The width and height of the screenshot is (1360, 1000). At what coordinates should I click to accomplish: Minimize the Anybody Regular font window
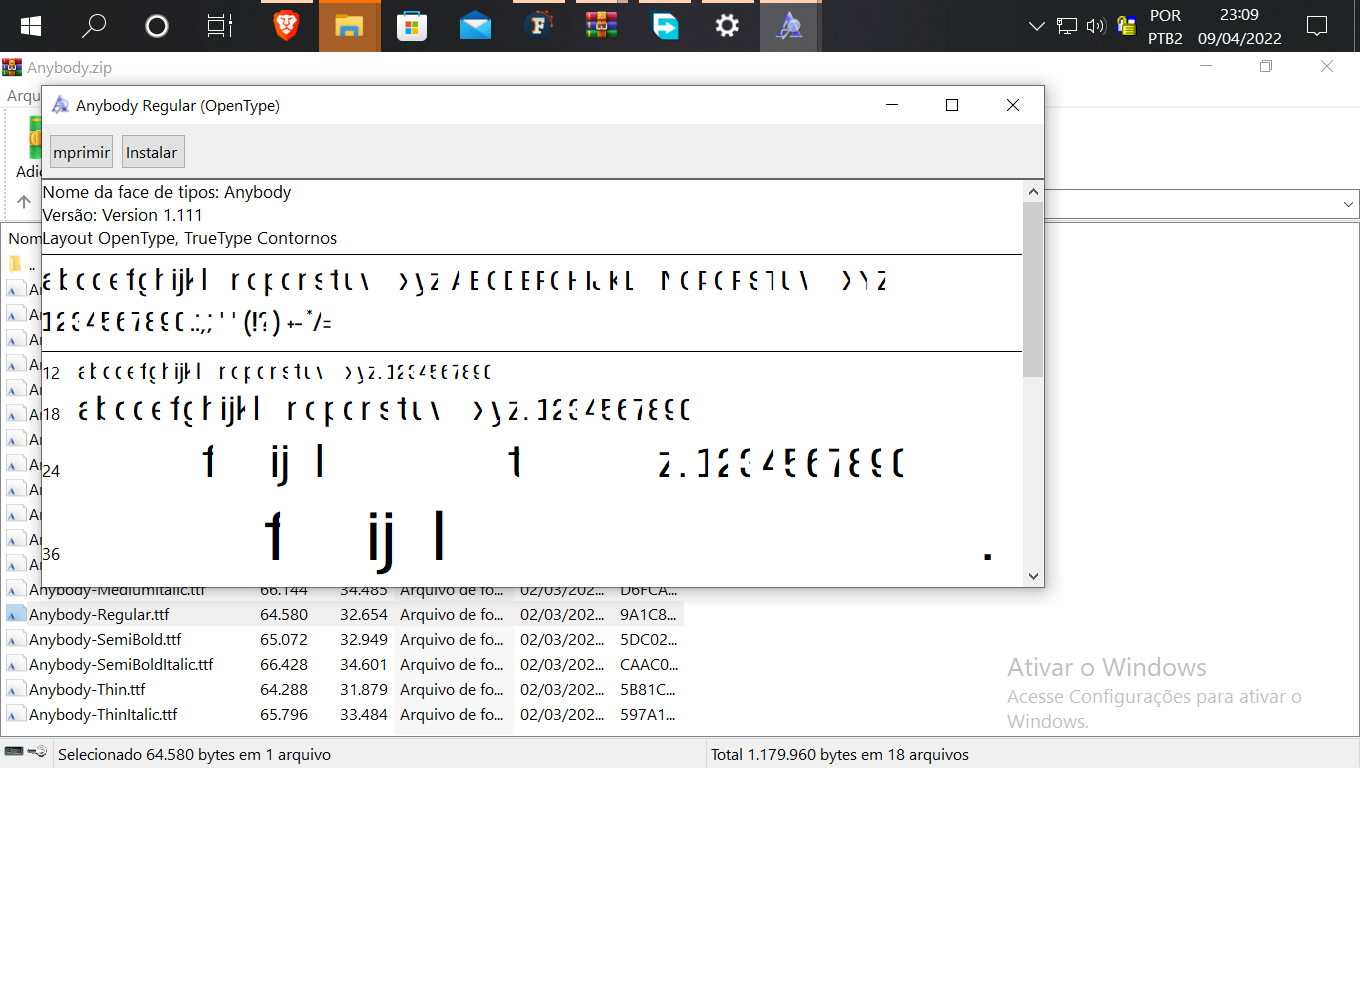click(892, 105)
